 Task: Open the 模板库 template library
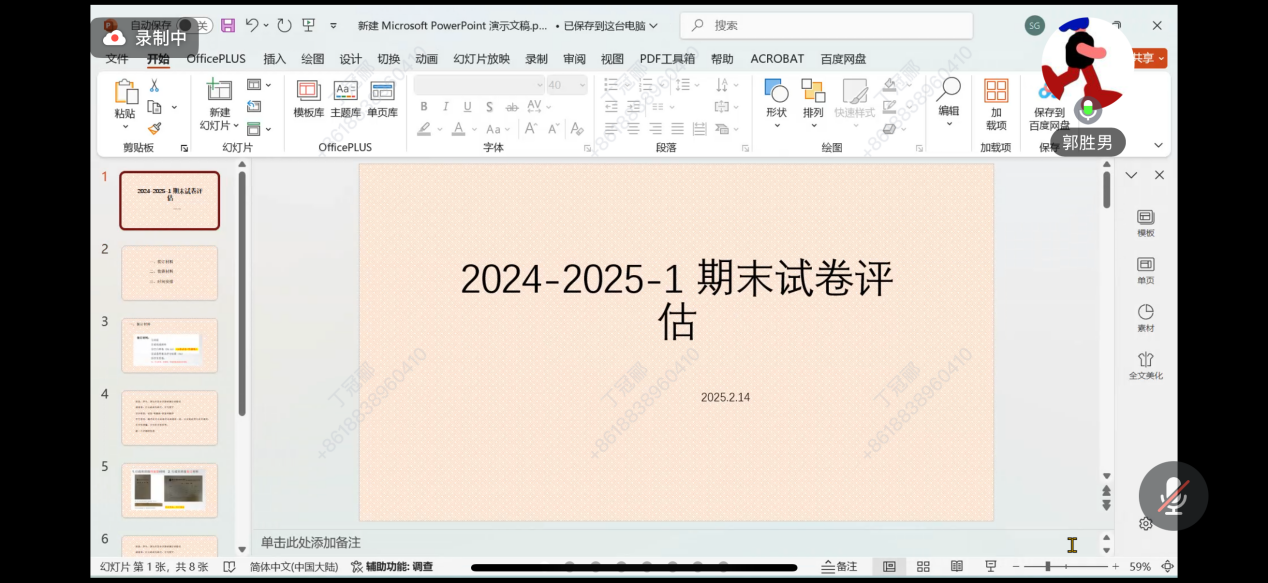pos(308,99)
